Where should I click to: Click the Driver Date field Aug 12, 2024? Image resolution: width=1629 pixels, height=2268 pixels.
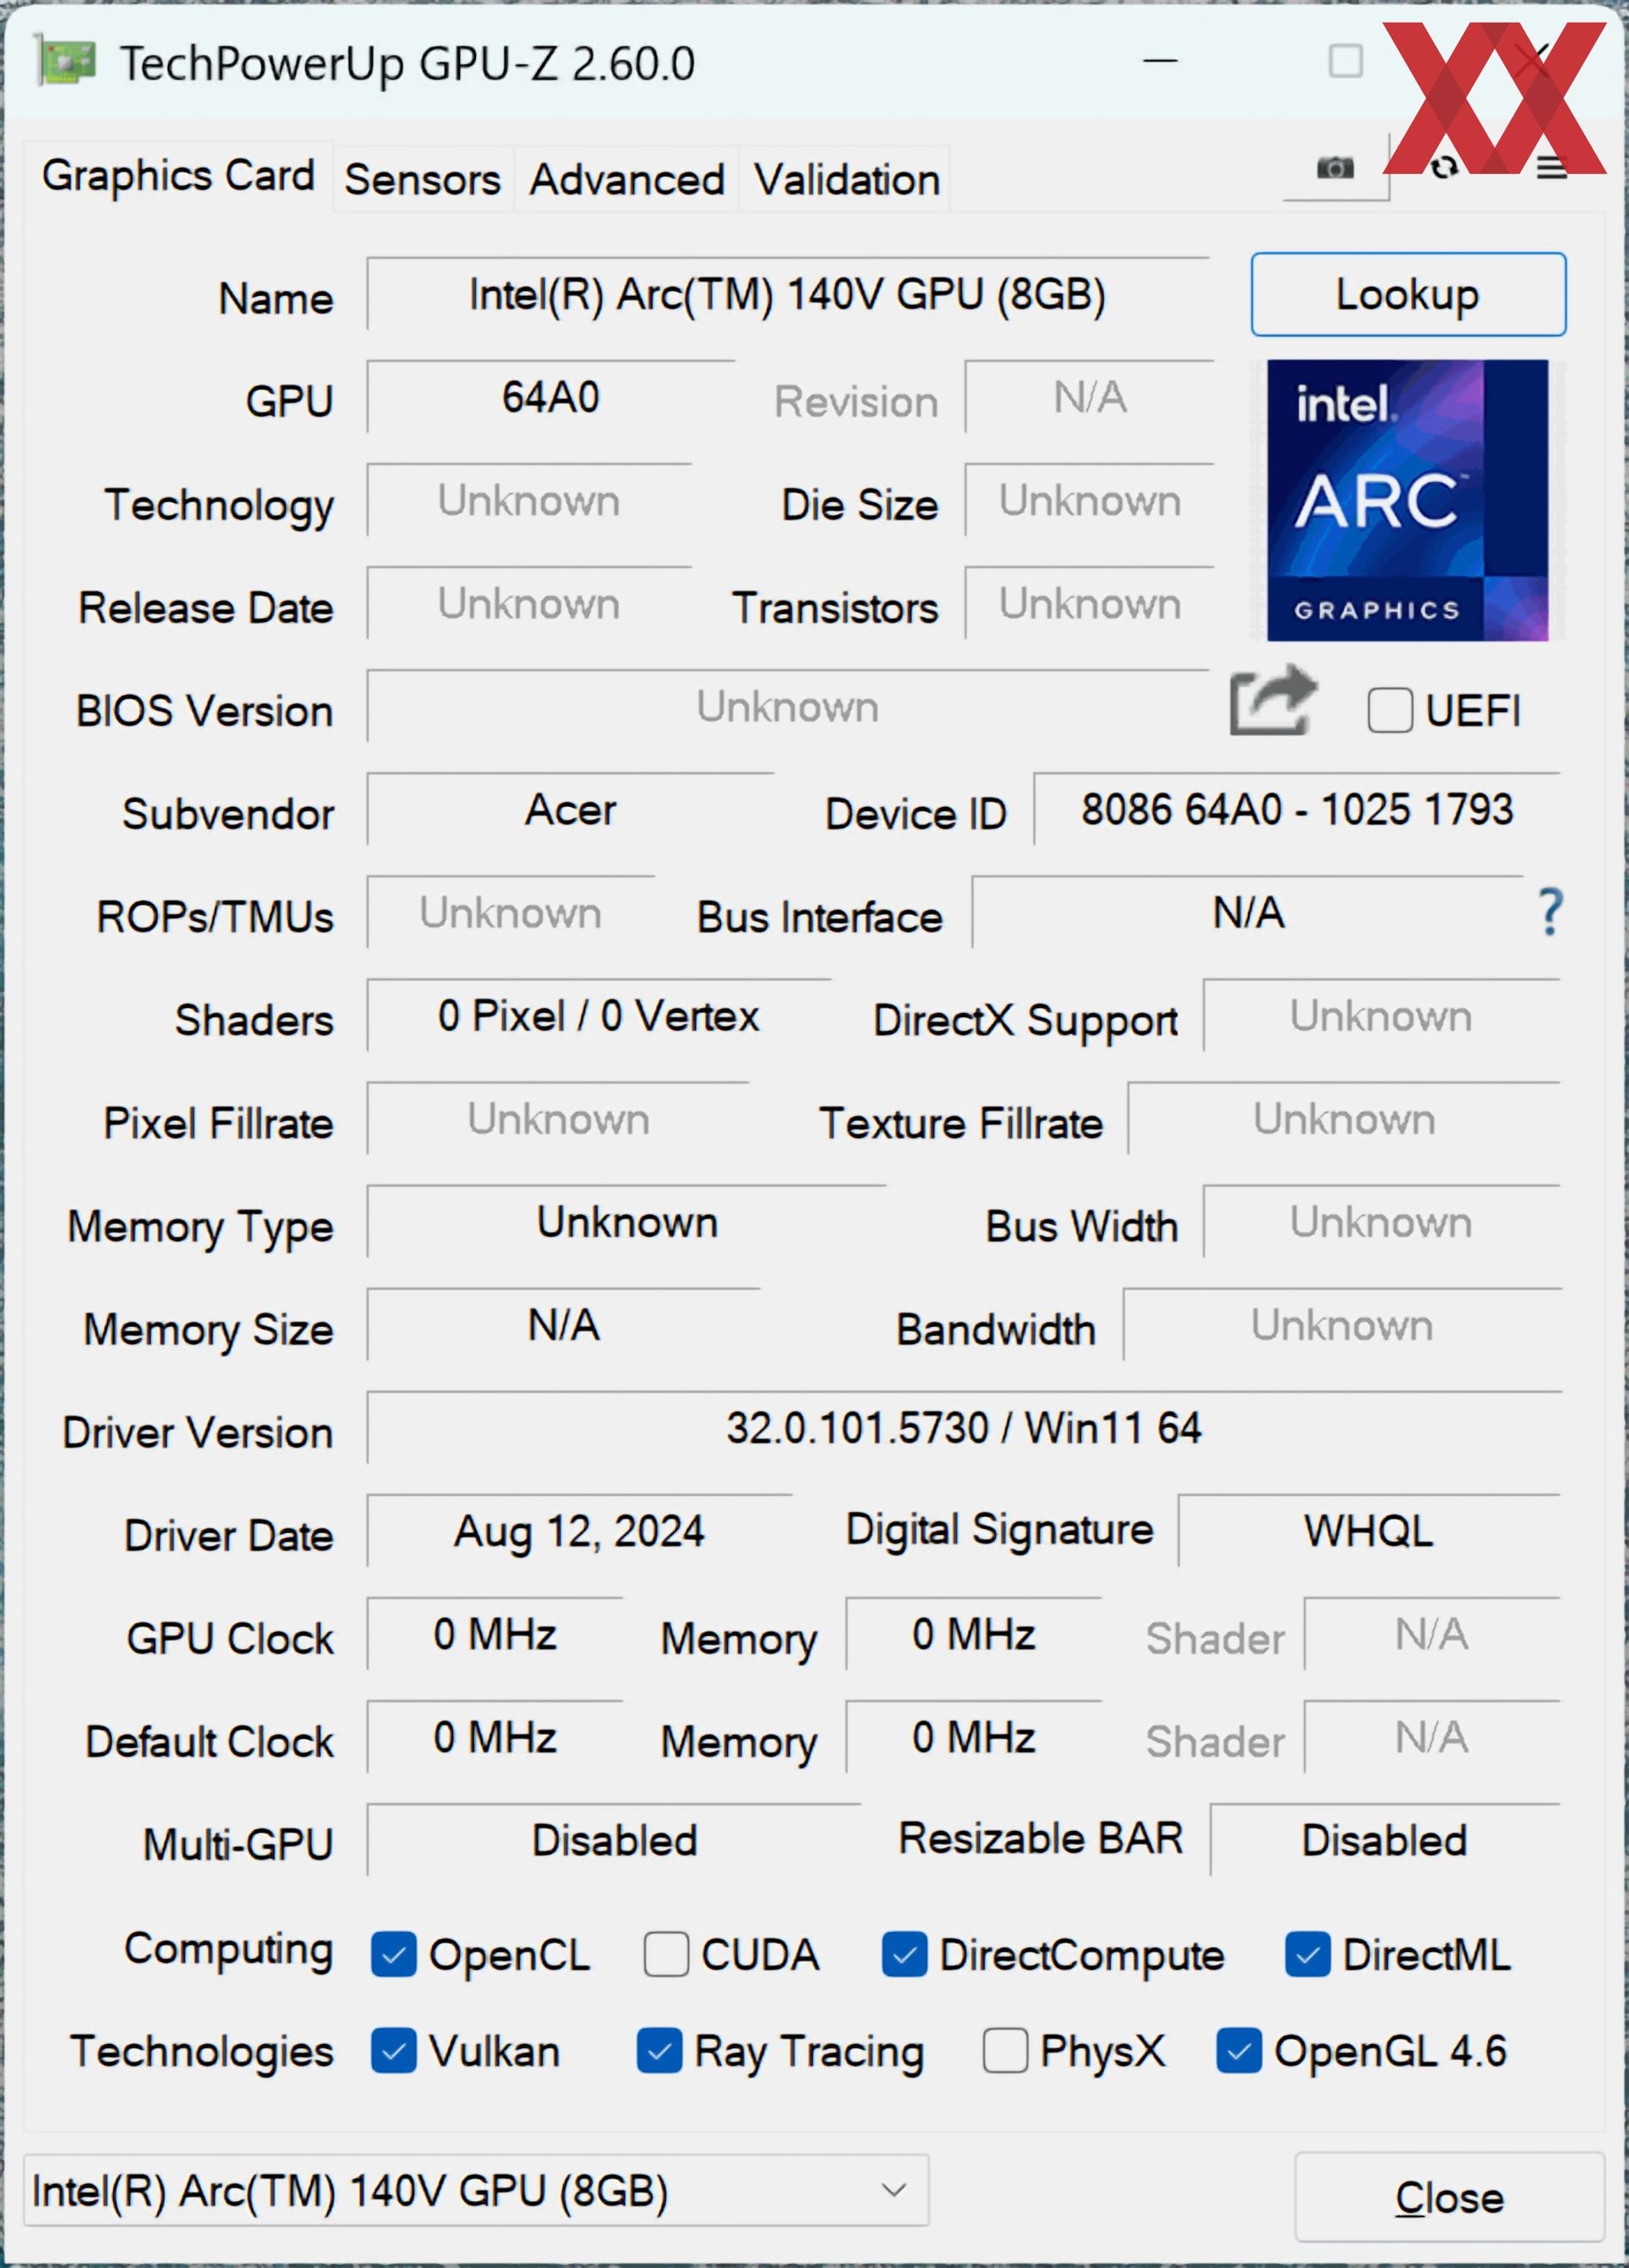579,1530
